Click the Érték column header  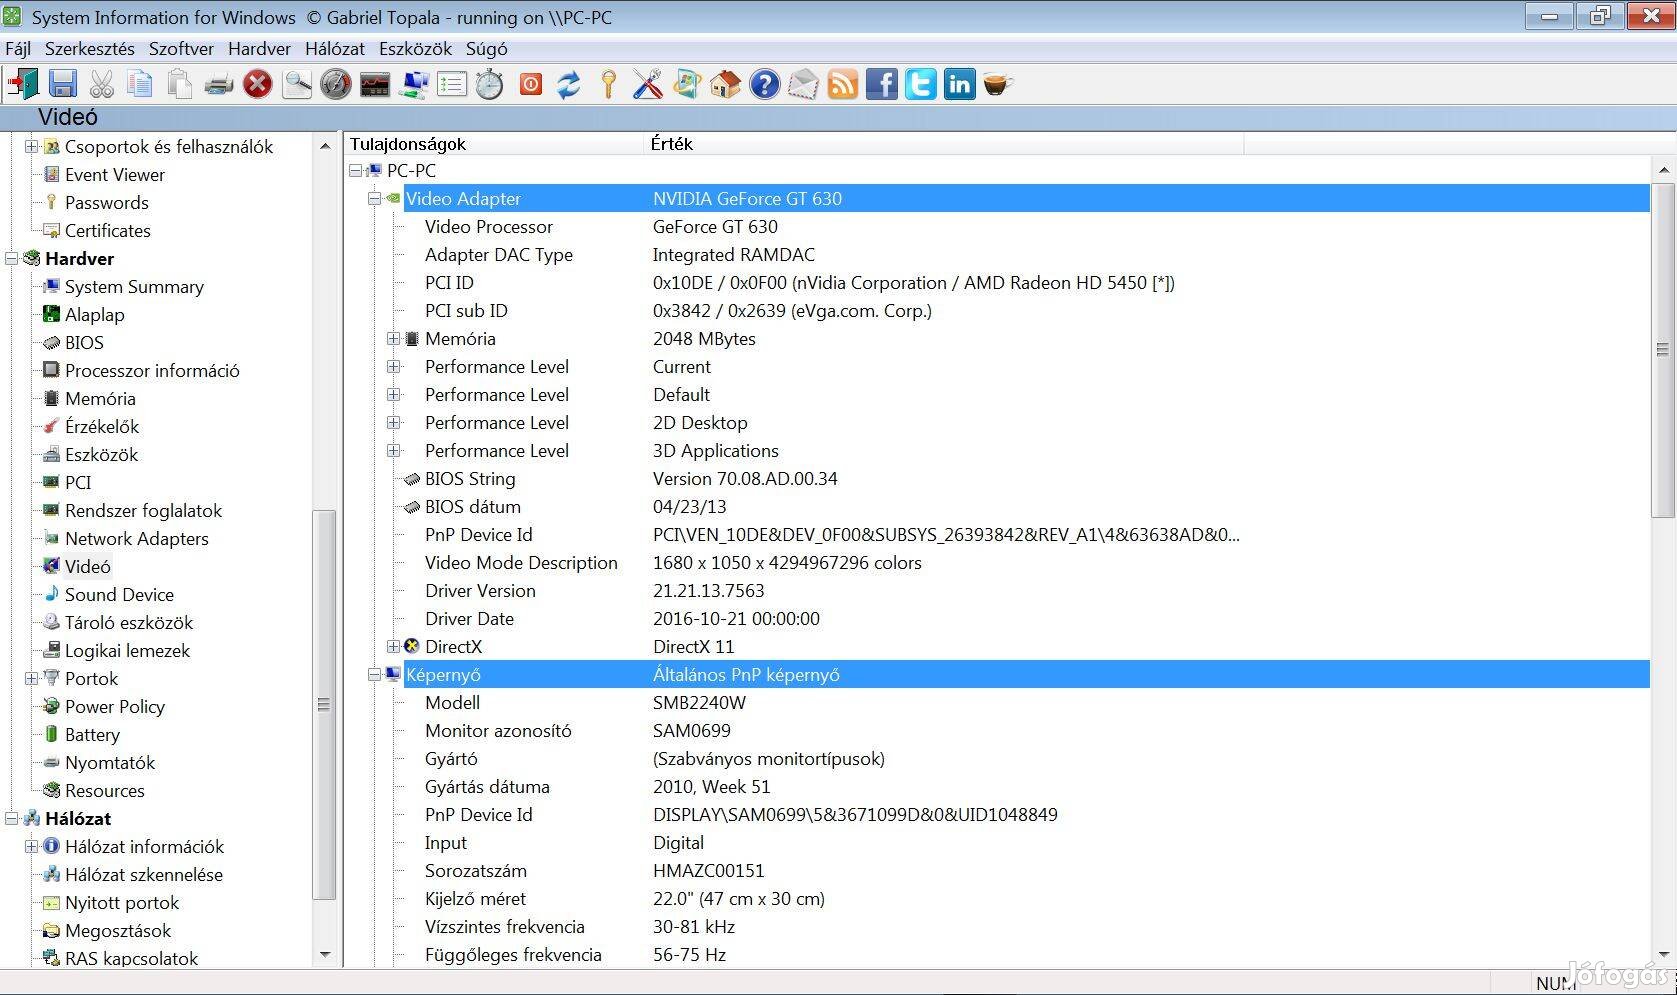[x=945, y=144]
